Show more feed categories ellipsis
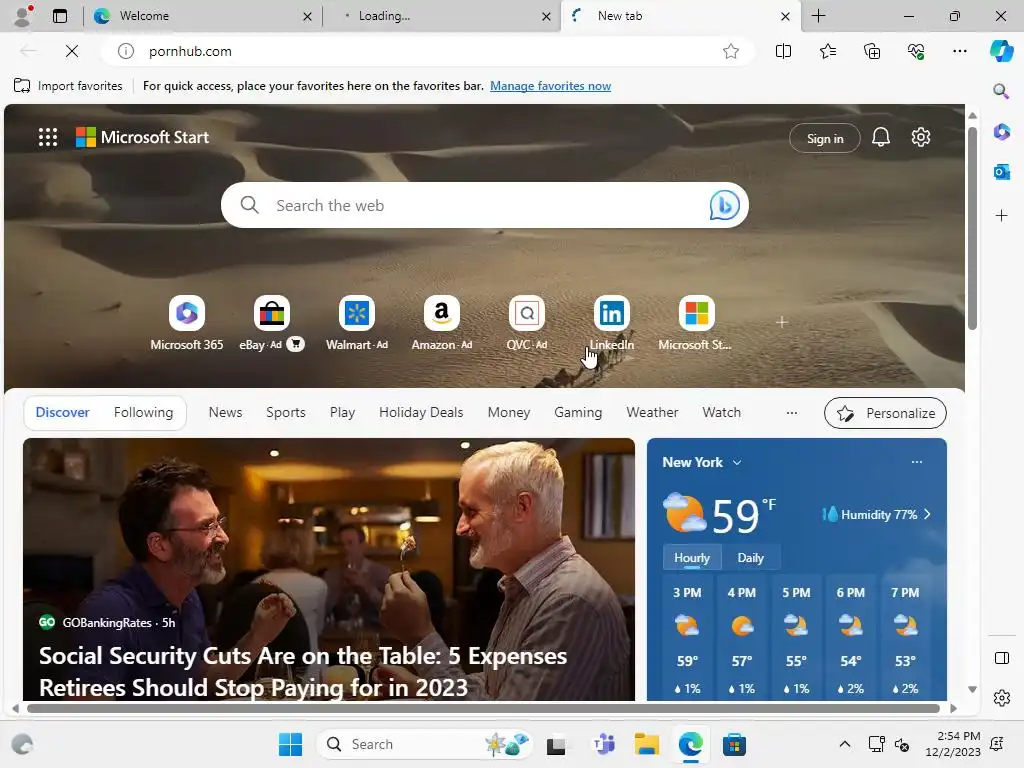Image resolution: width=1024 pixels, height=768 pixels. (x=792, y=412)
